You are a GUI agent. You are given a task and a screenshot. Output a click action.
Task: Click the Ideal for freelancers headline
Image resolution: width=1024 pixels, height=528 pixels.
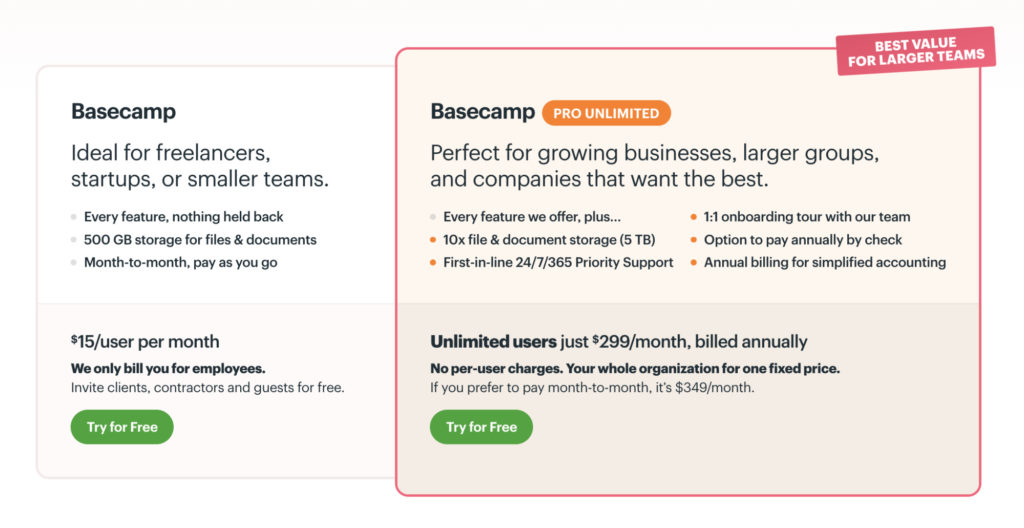pos(199,167)
